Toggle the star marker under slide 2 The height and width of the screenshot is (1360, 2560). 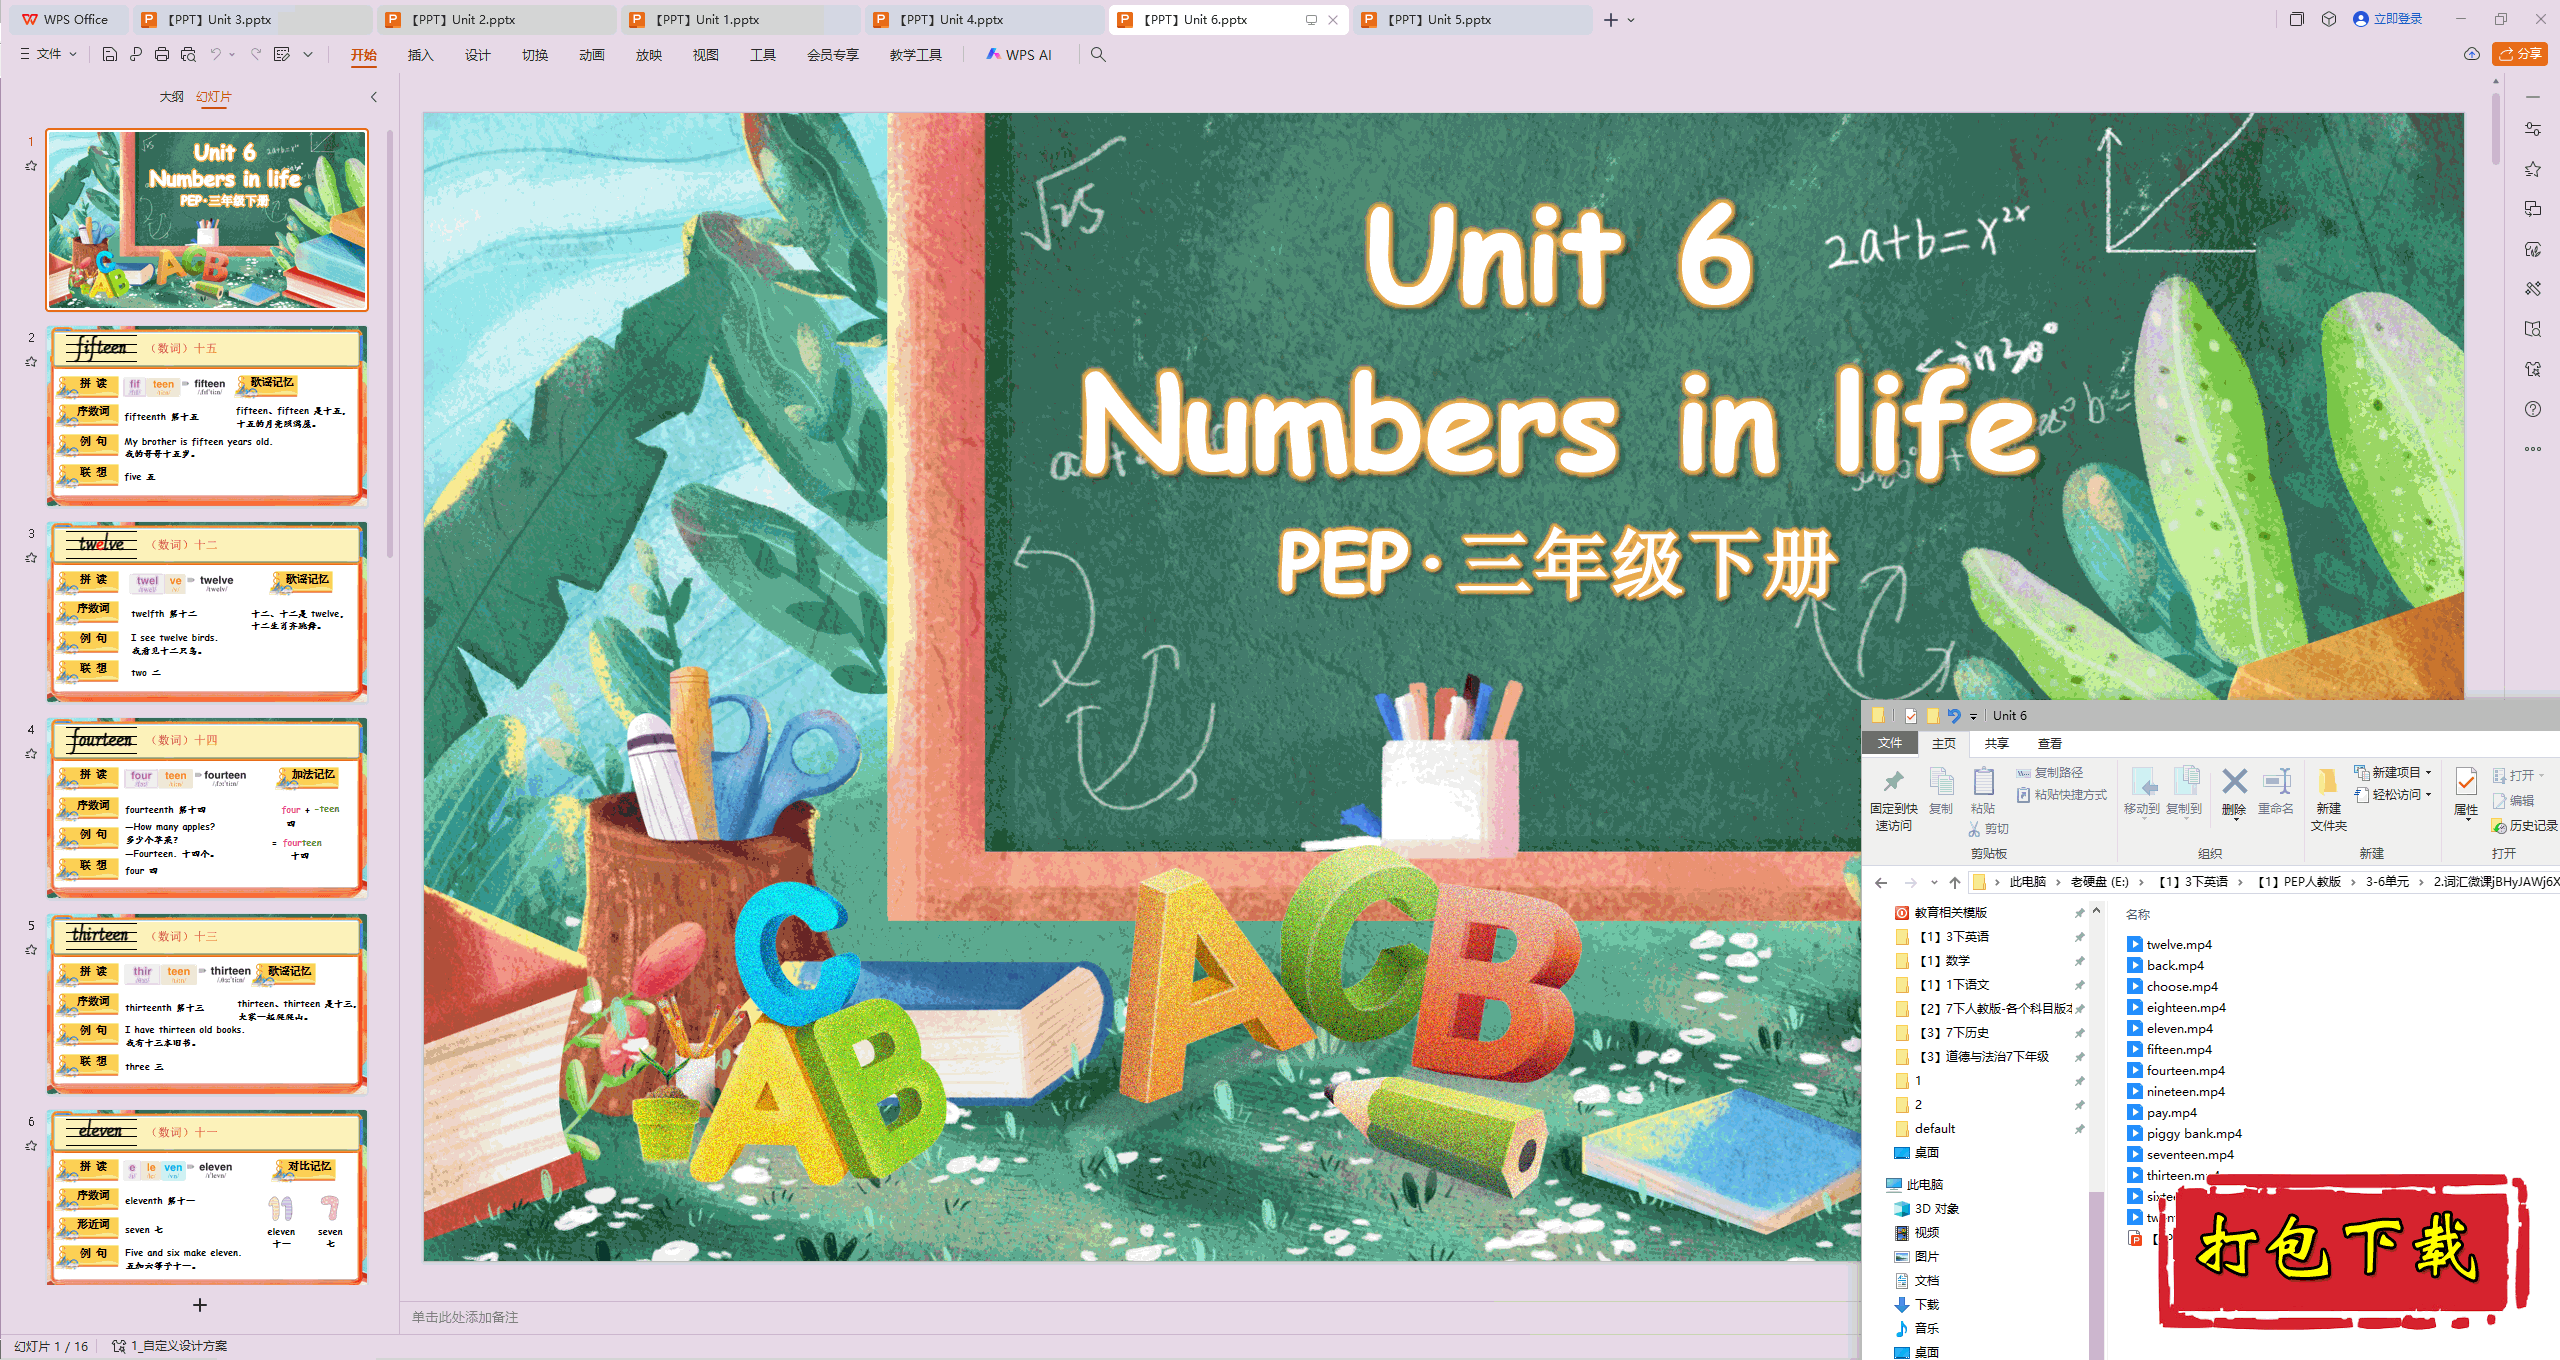click(x=31, y=362)
